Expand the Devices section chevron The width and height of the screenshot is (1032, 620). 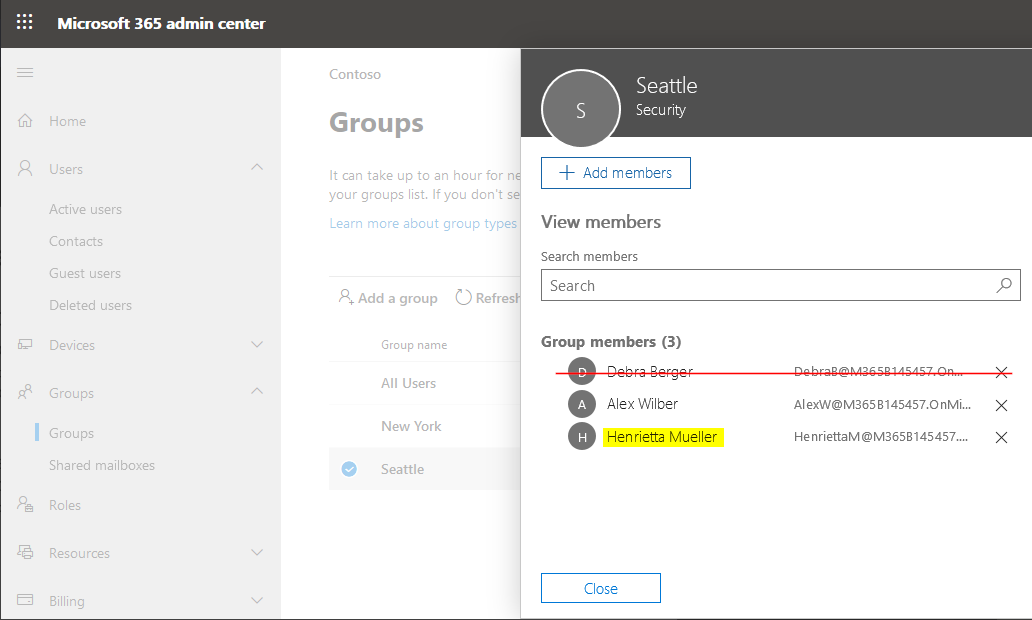click(257, 345)
